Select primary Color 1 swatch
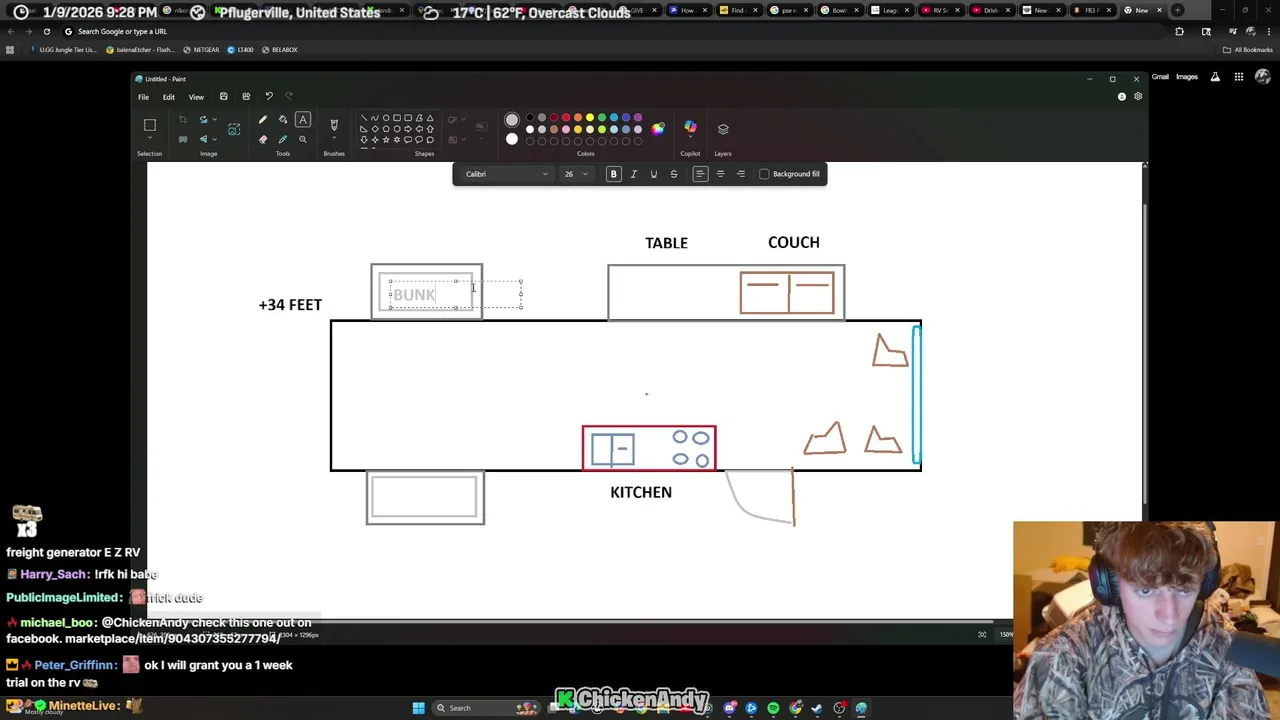The image size is (1280, 720). click(x=512, y=120)
